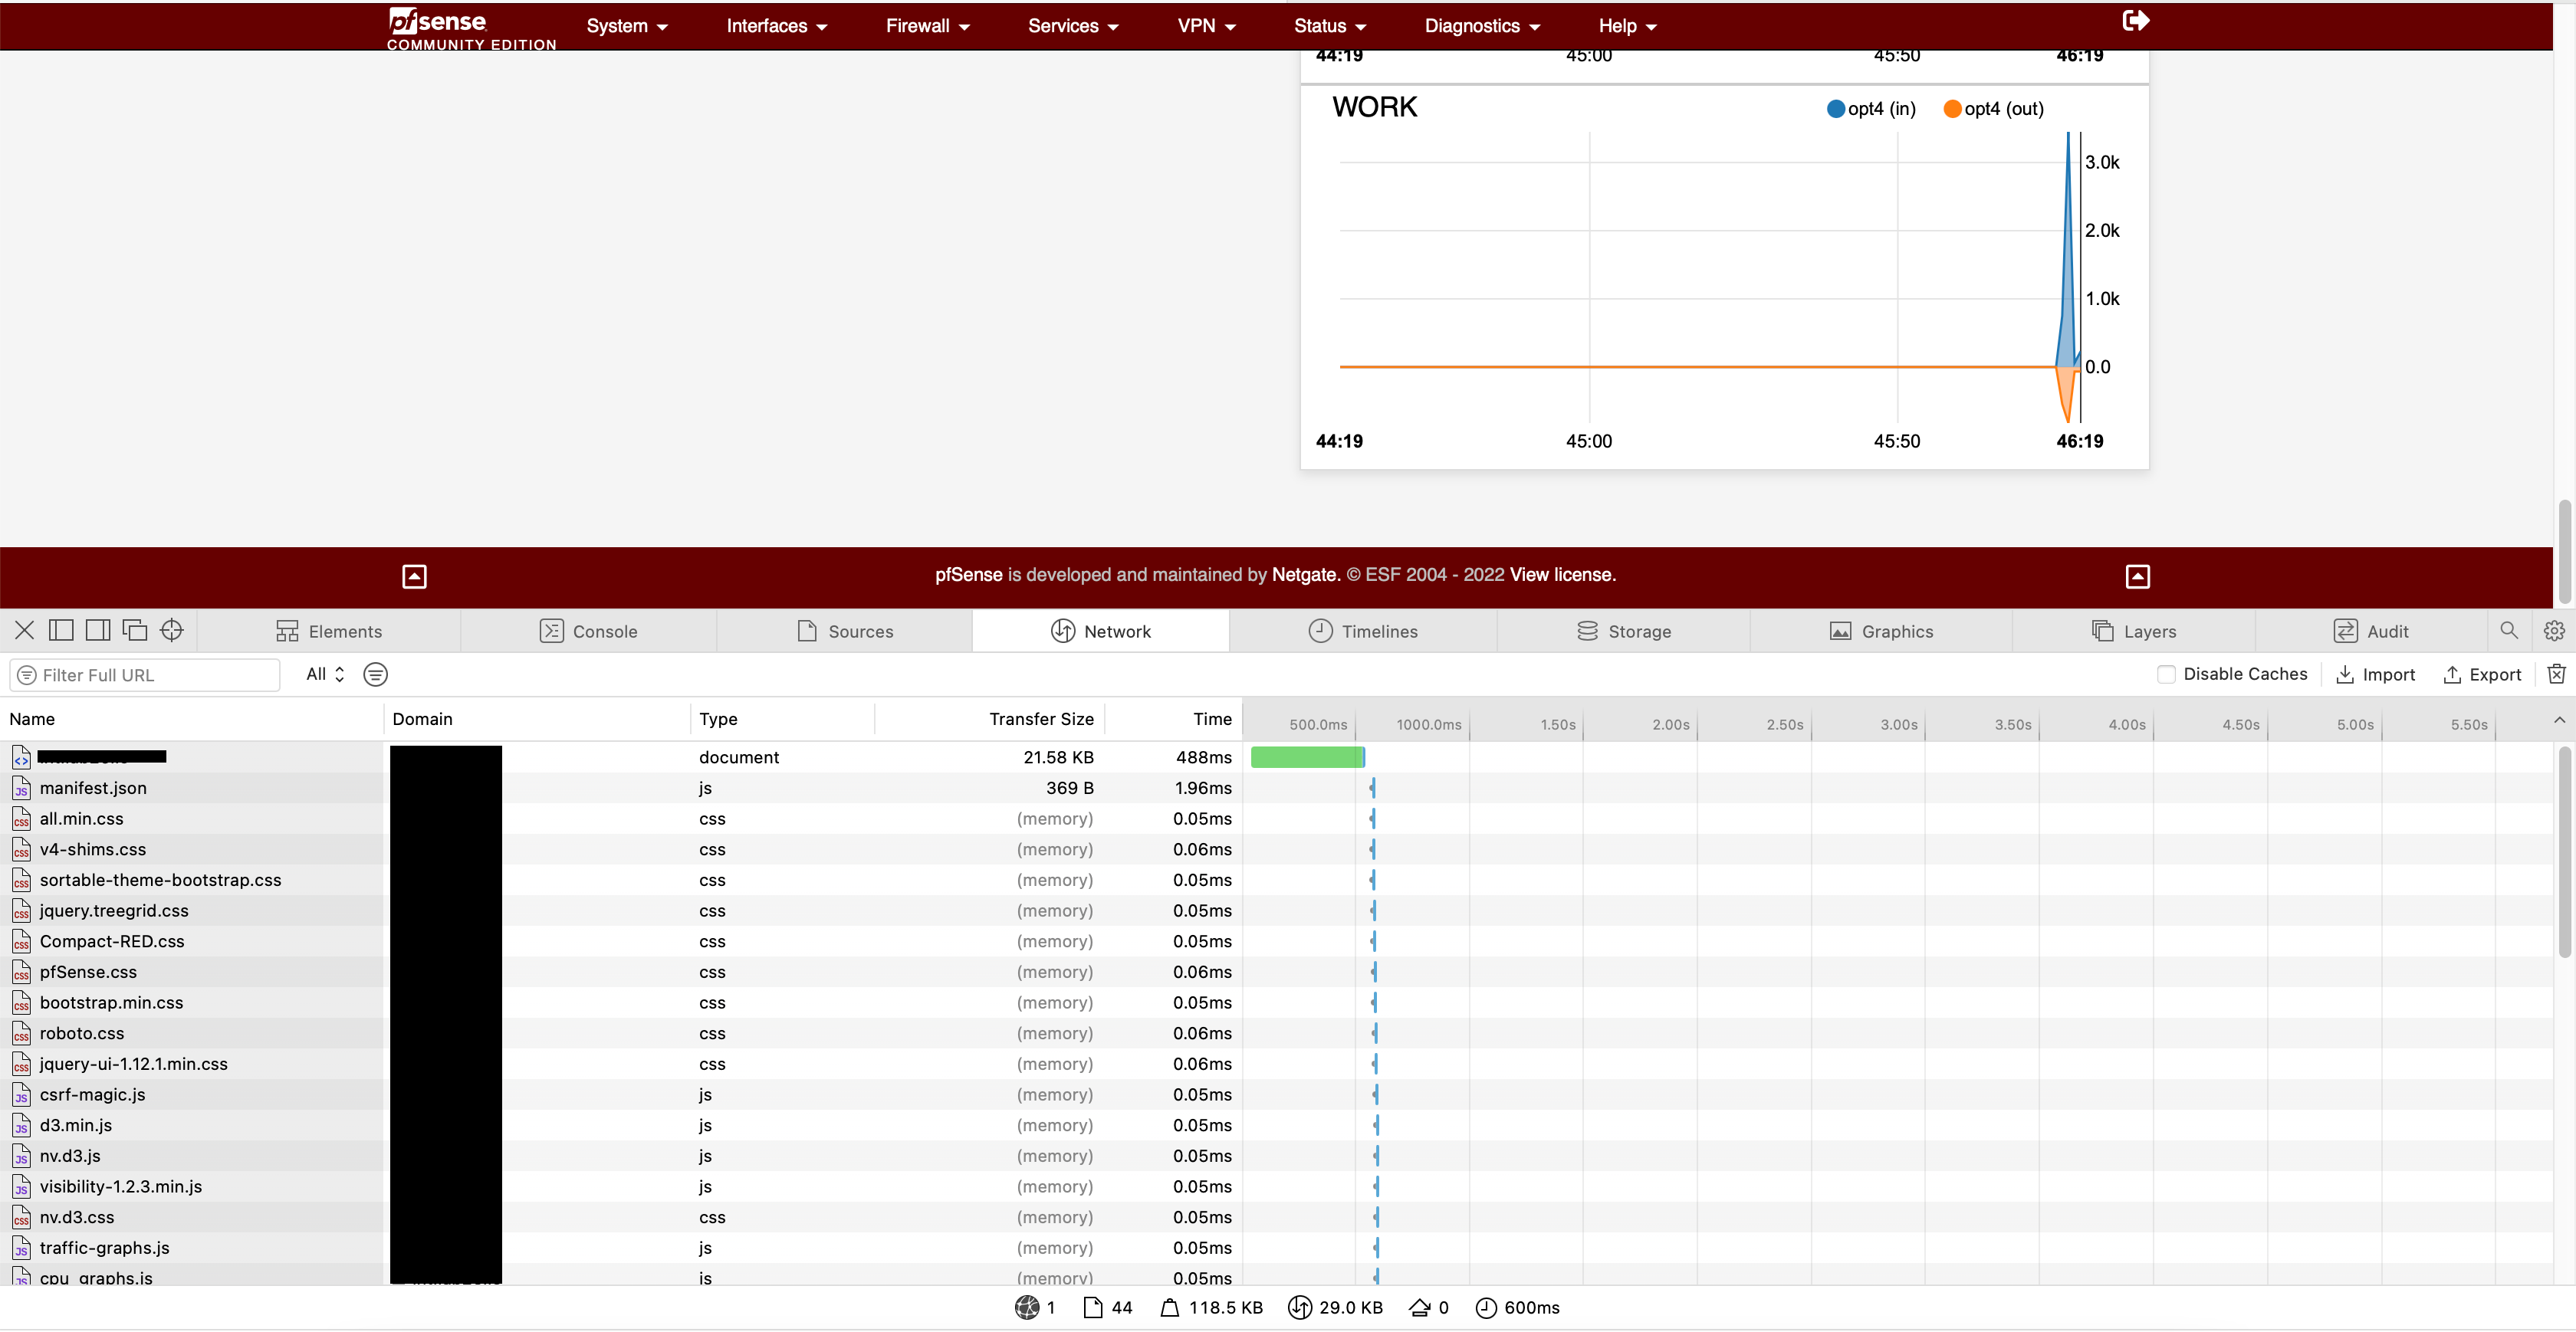Click the resource count document icon in the status bar

[1093, 1307]
